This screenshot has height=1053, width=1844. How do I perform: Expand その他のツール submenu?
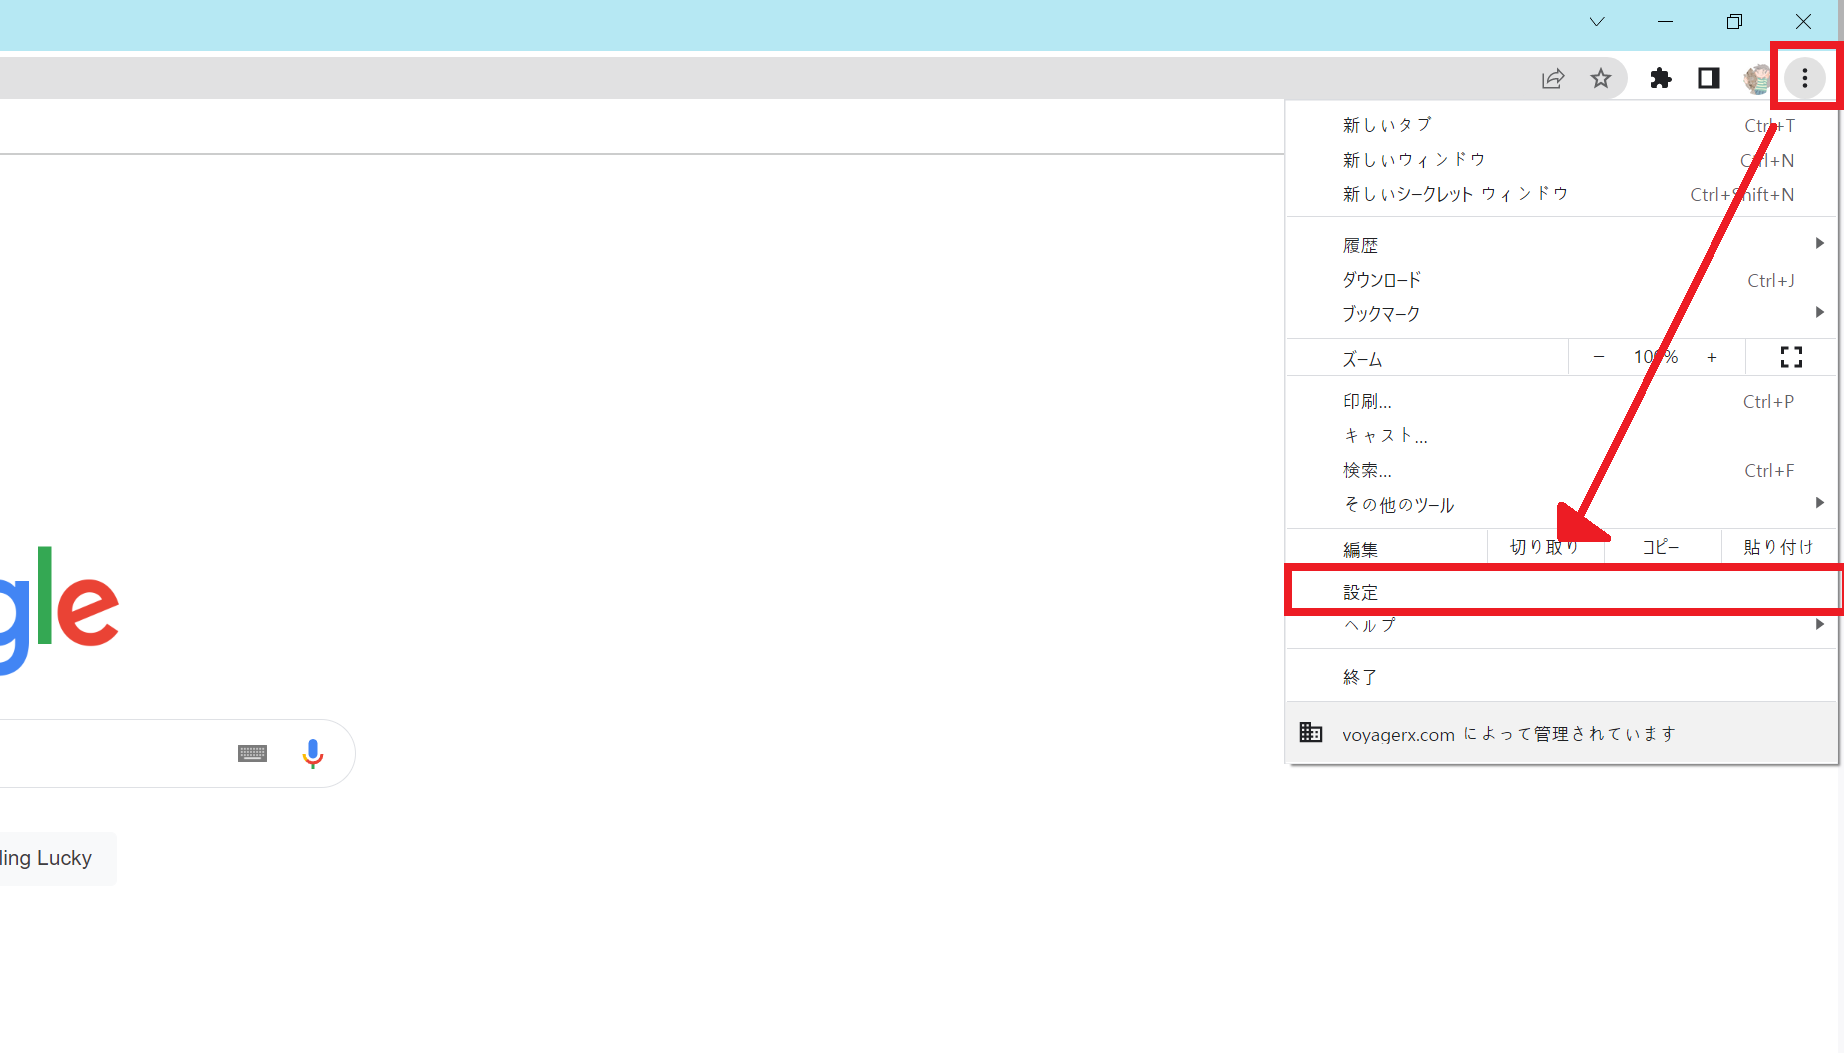(x=1562, y=505)
